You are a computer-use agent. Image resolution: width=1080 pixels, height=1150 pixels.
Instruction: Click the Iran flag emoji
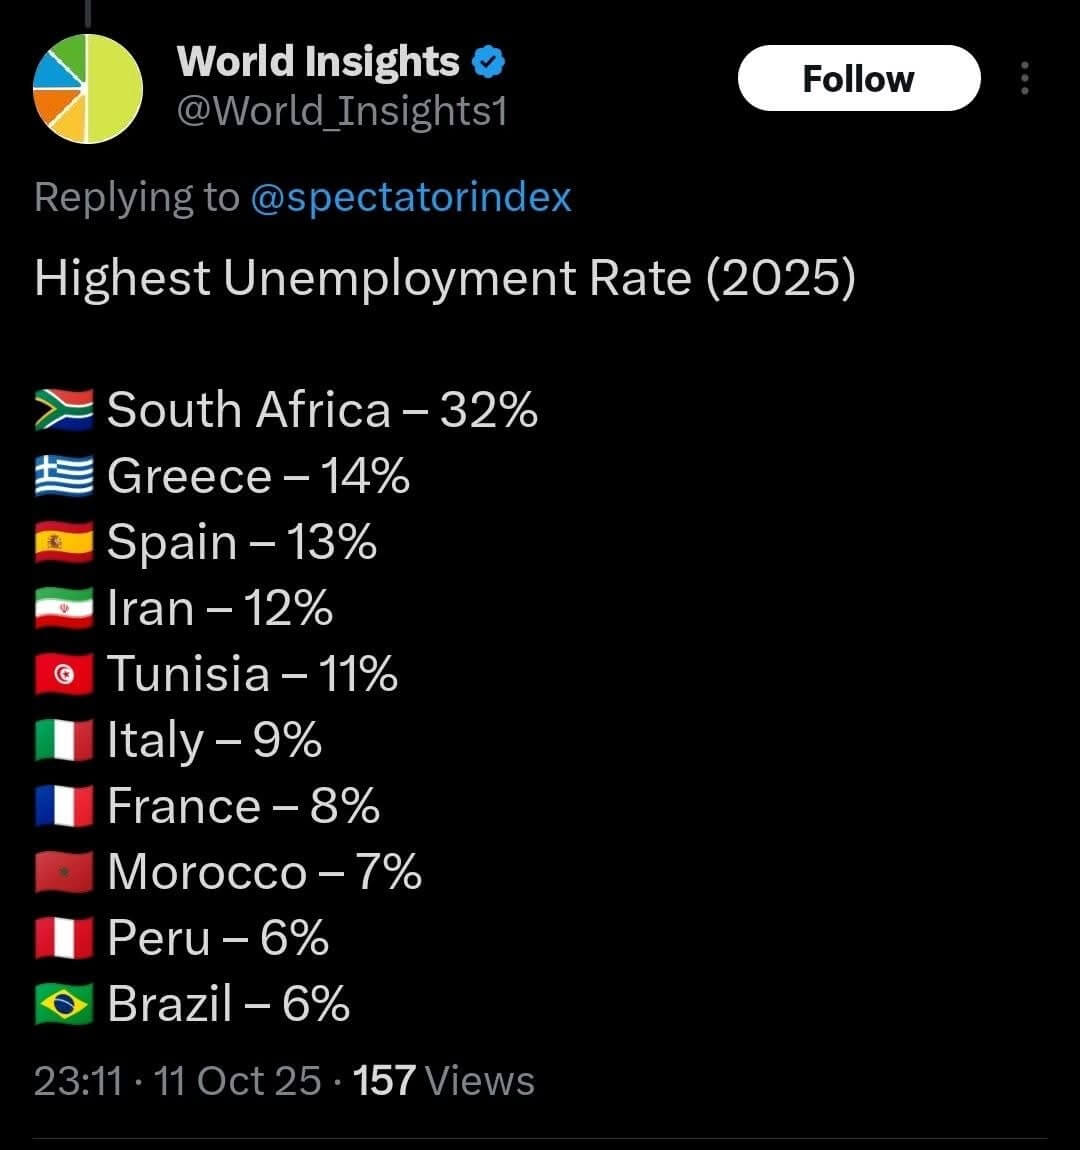click(64, 608)
